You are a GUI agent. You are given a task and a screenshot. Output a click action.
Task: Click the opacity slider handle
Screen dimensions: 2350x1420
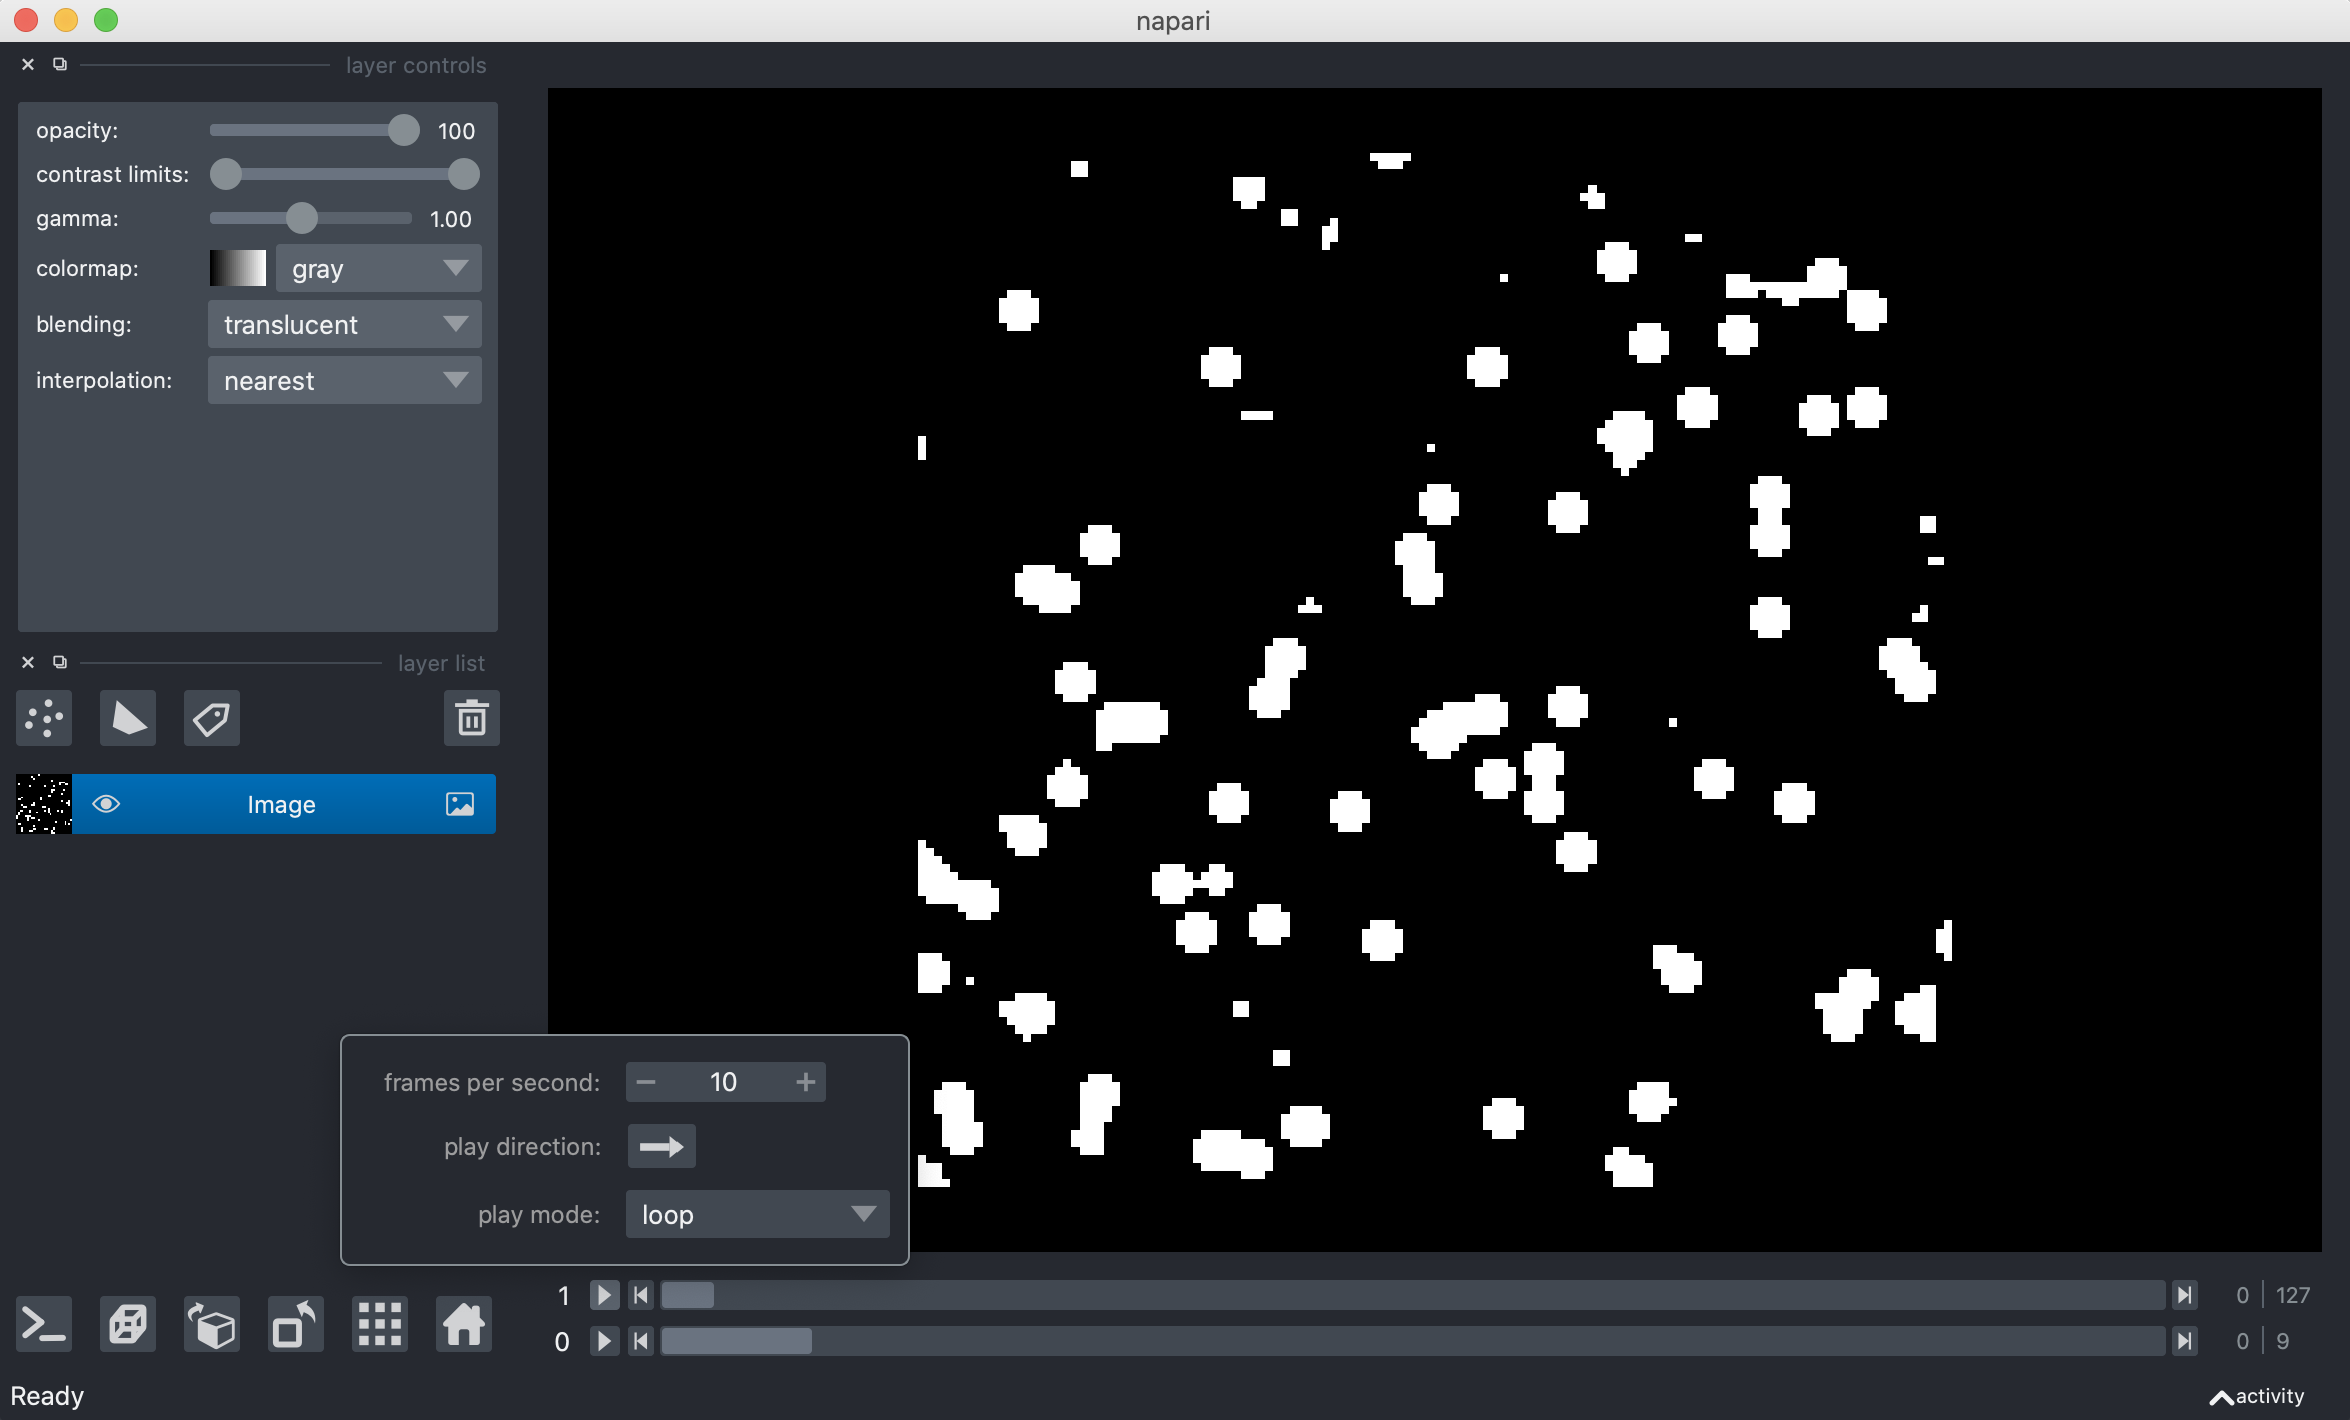[x=403, y=130]
